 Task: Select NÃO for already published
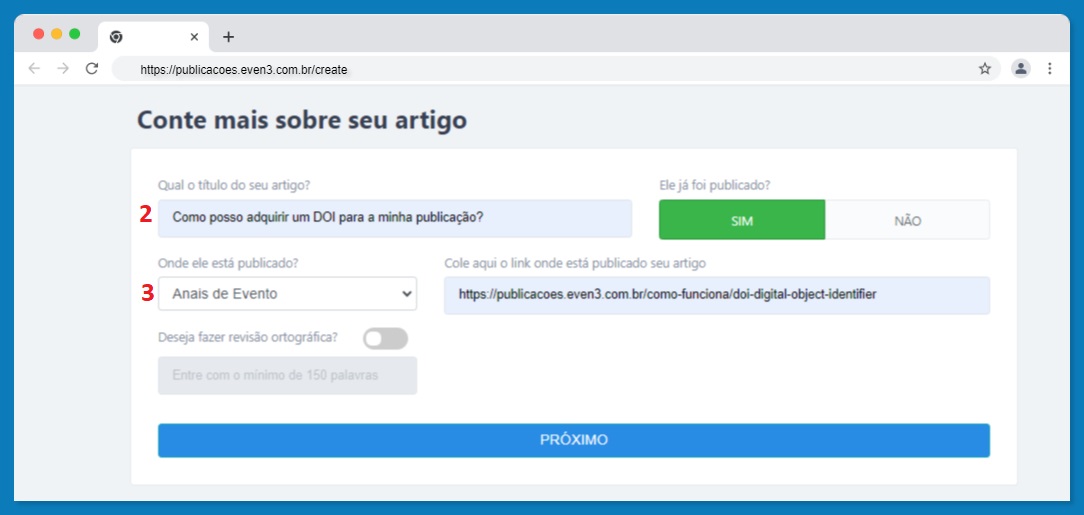pyautogui.click(x=908, y=220)
